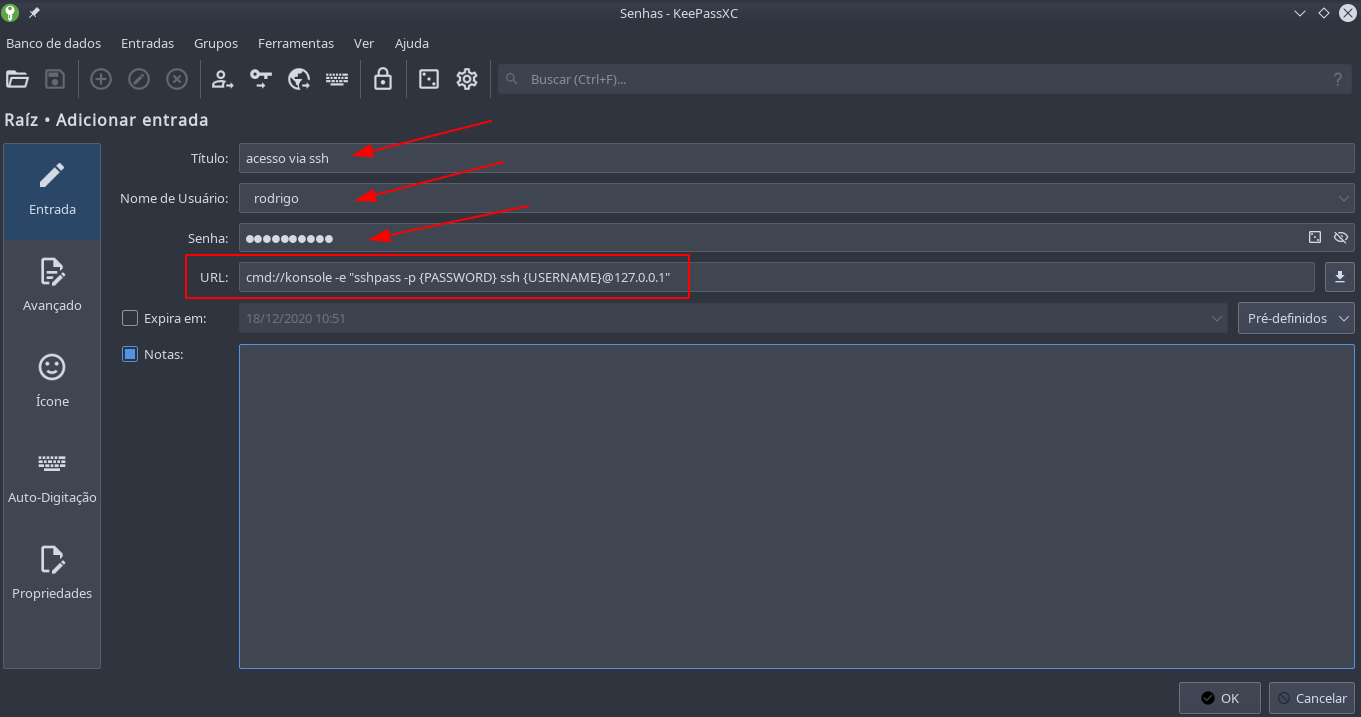Click the OK button
Screen dimensions: 1361x717
(1219, 698)
